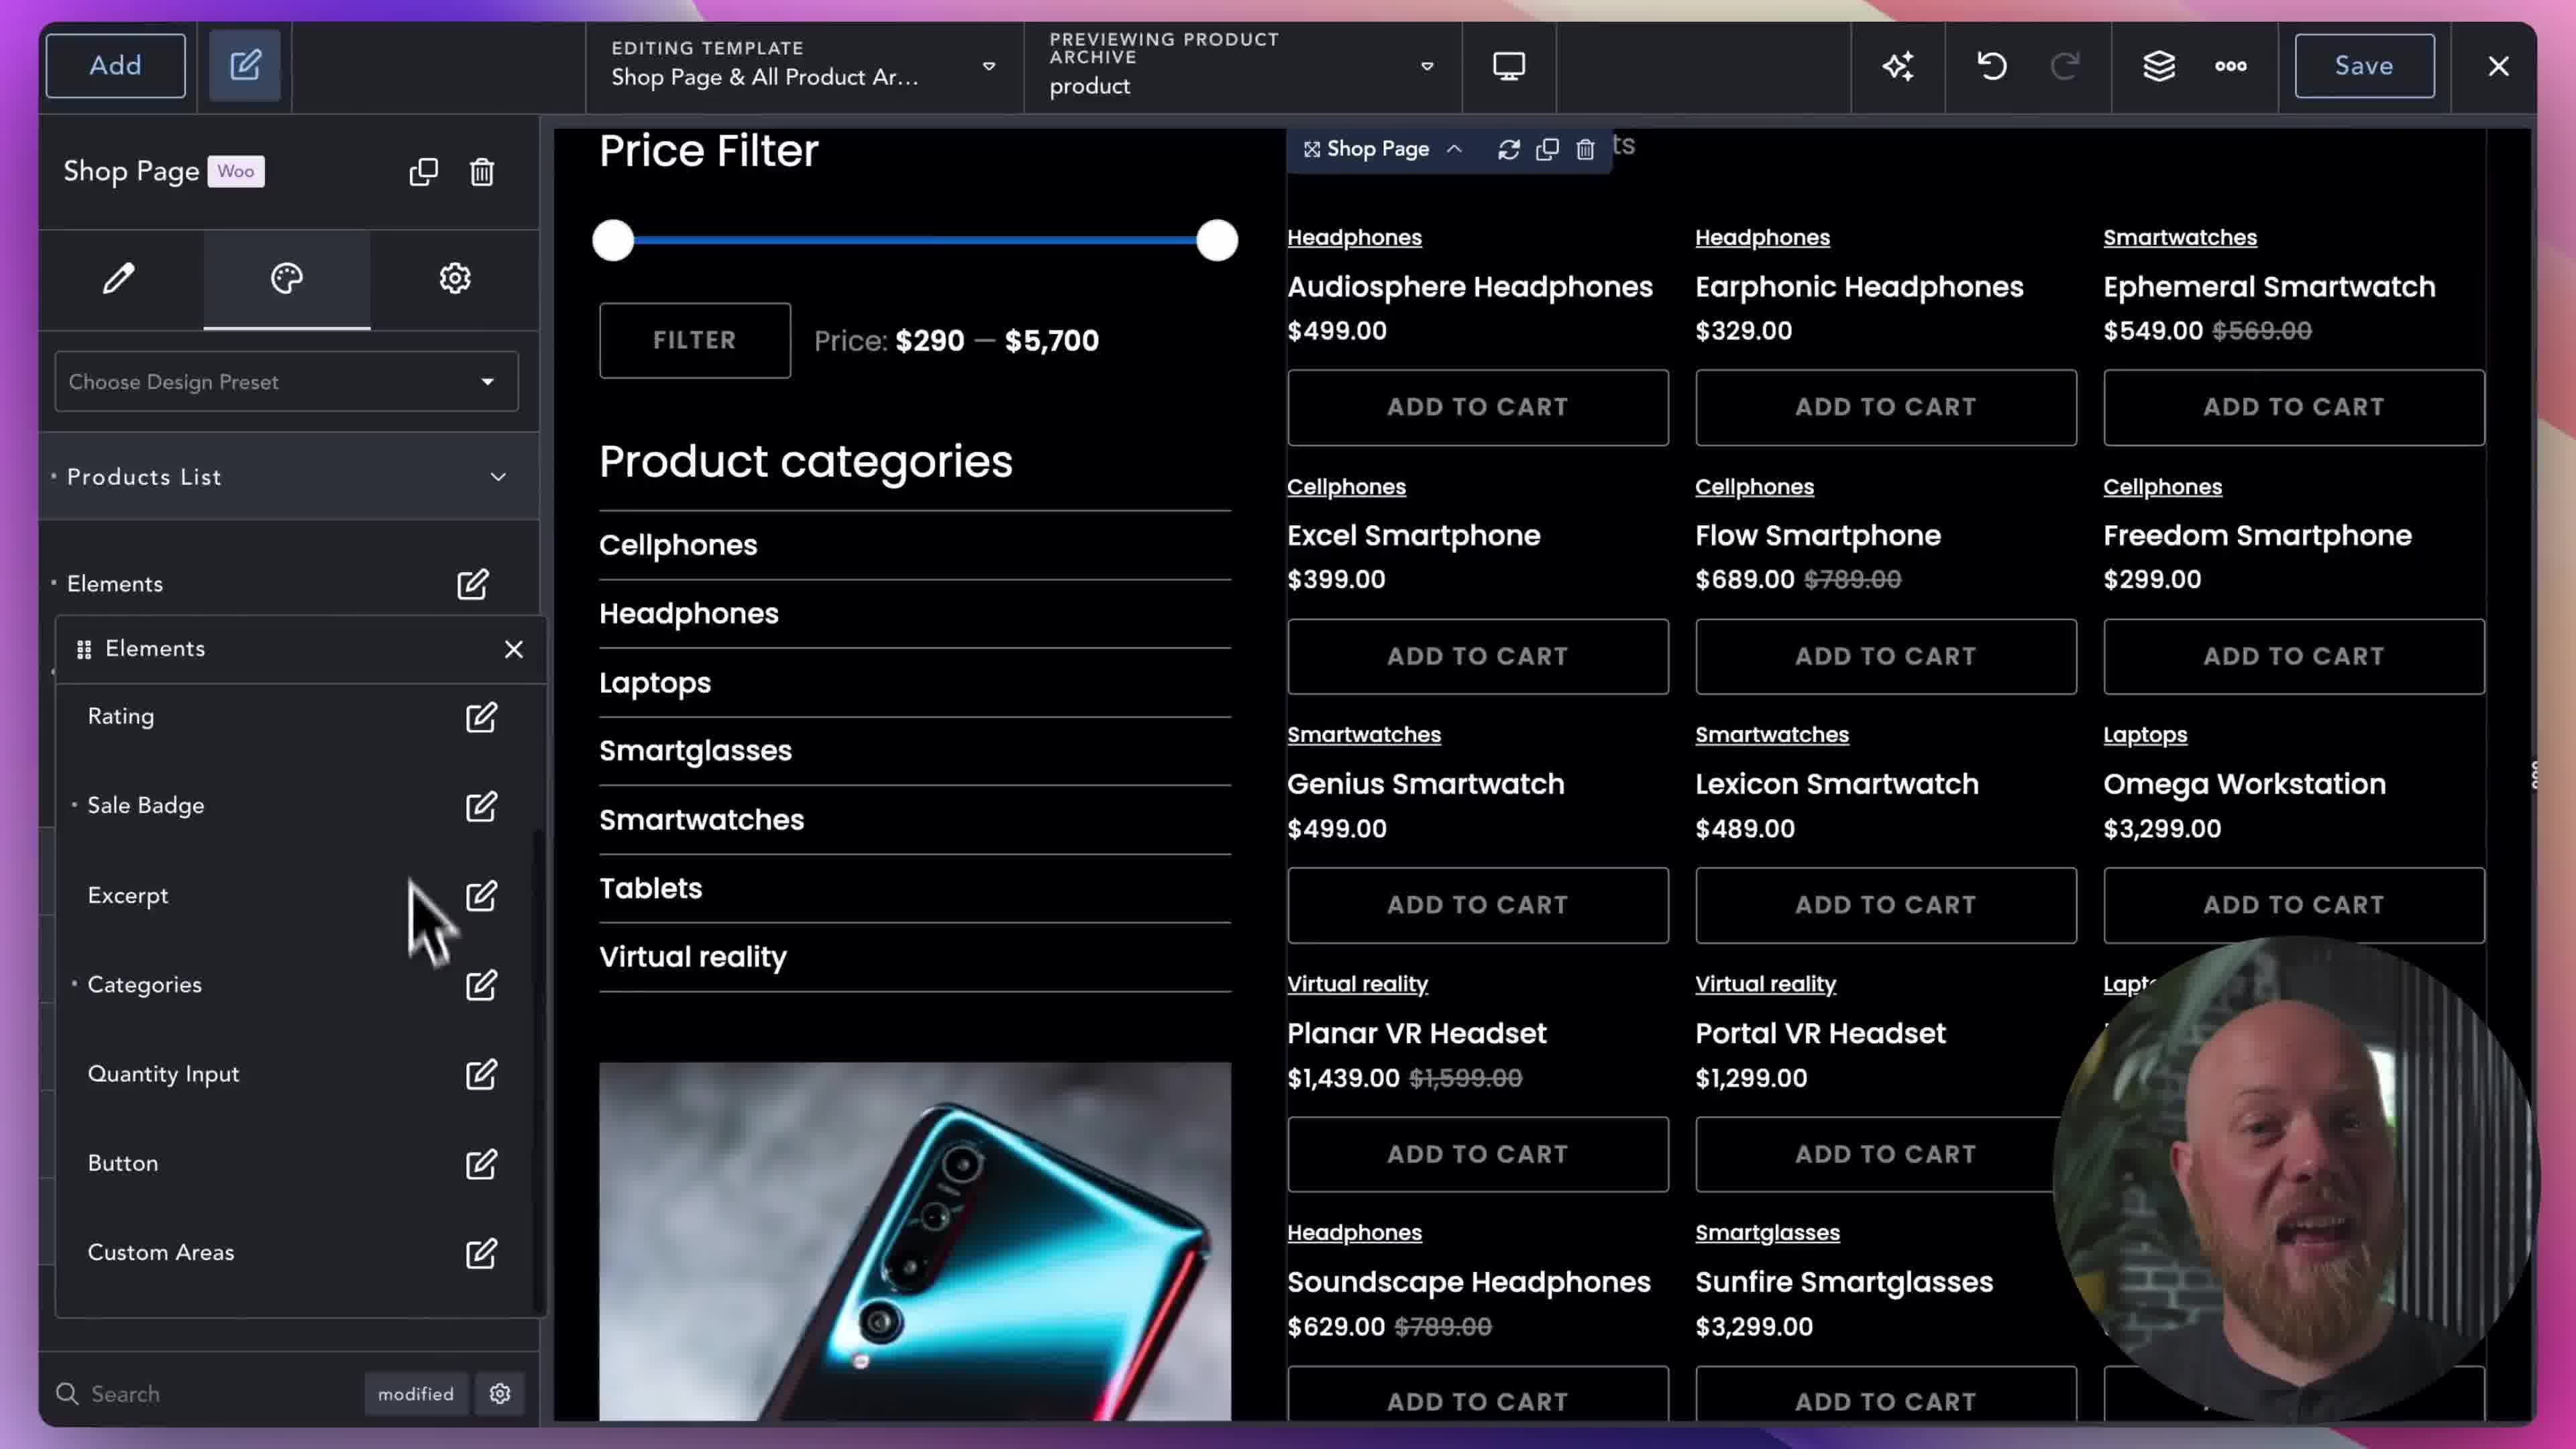This screenshot has width=2576, height=1449.
Task: Delete the Shop Page element in sidebar
Action: pyautogui.click(x=482, y=172)
